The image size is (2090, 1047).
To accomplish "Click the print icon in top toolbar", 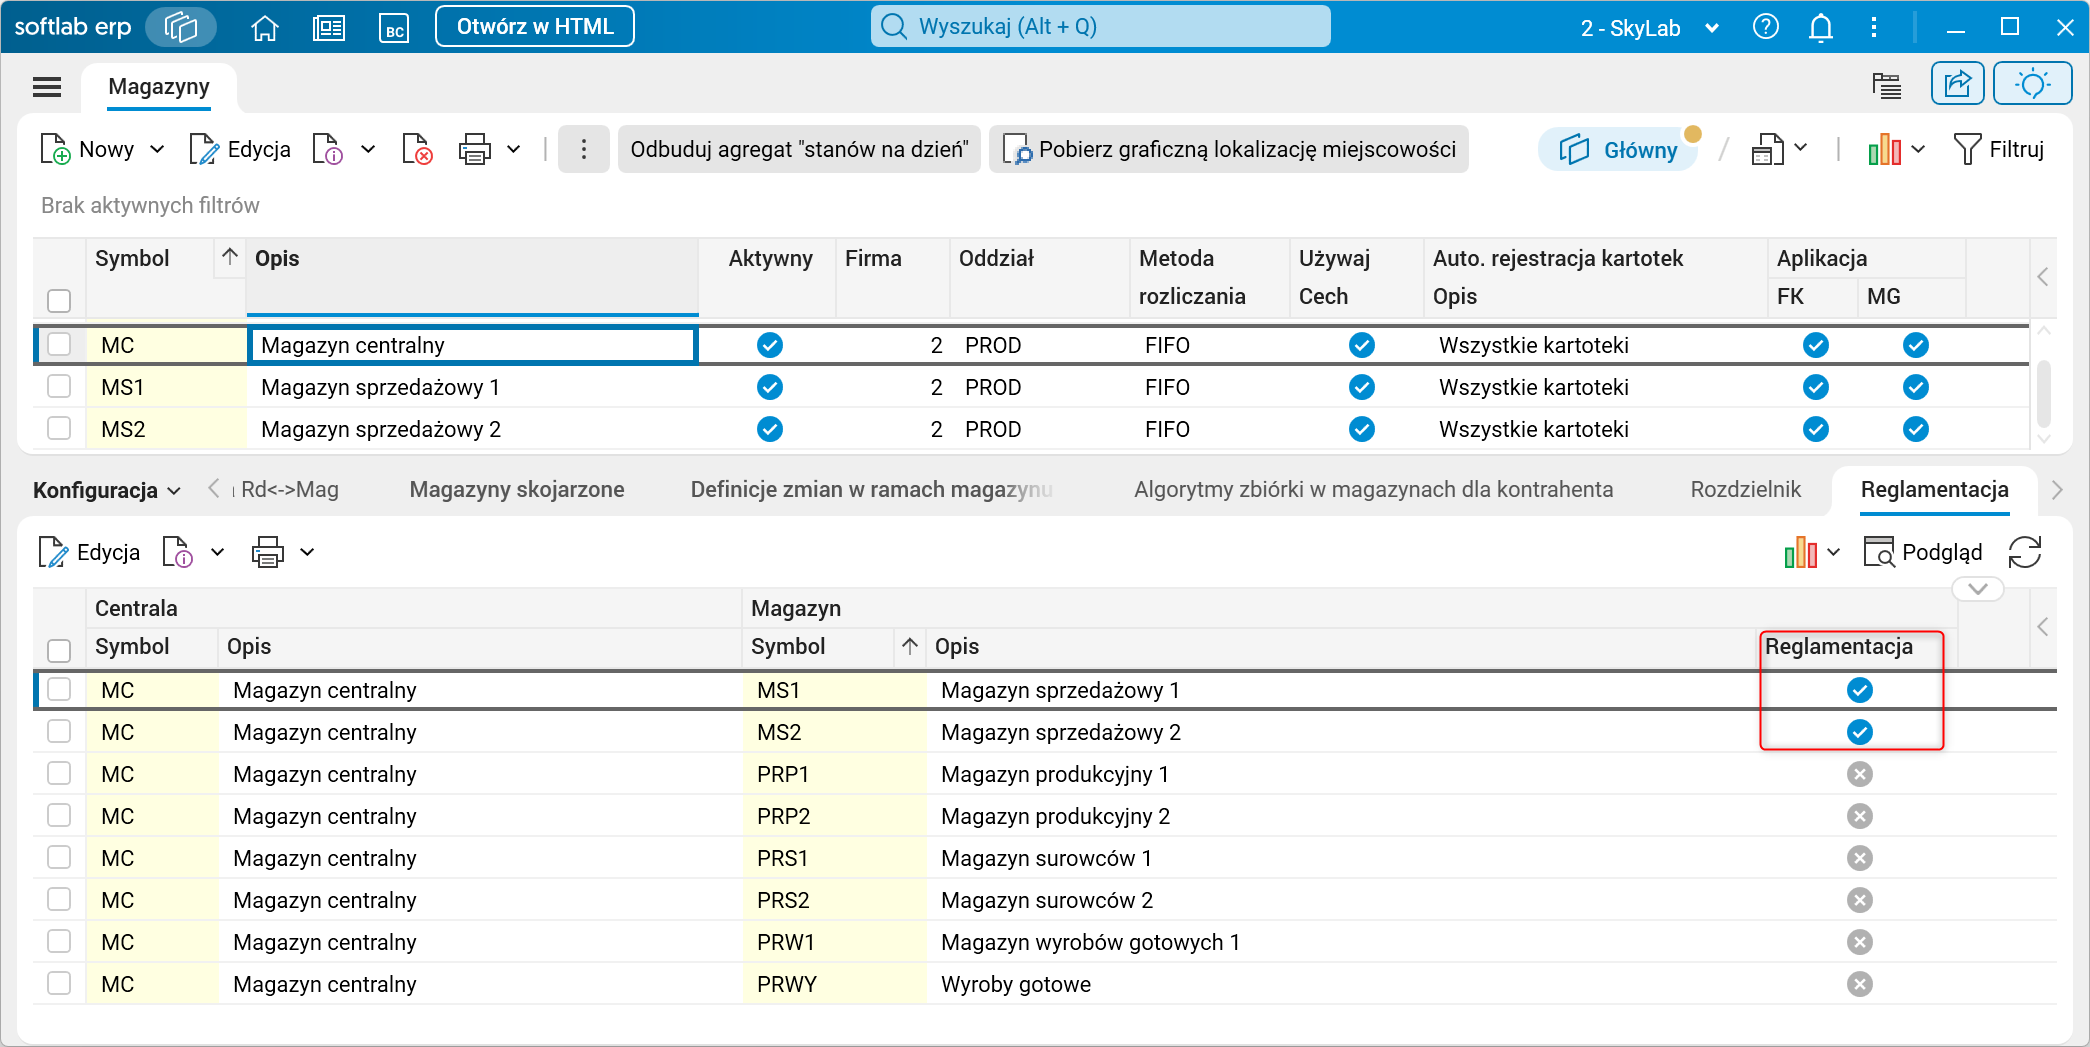I will pyautogui.click(x=474, y=150).
